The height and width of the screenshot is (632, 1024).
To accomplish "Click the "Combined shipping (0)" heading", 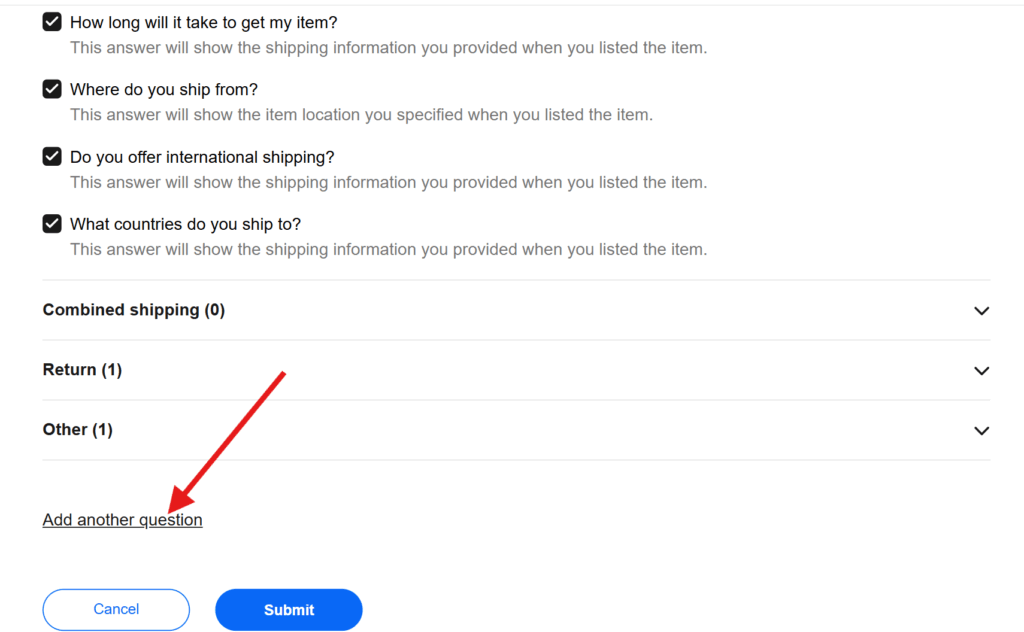I will click(x=133, y=310).
